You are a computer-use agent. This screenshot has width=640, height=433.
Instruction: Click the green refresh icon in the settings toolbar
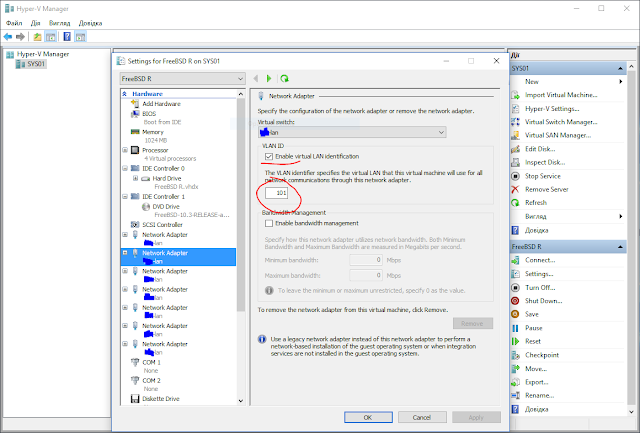click(x=285, y=77)
